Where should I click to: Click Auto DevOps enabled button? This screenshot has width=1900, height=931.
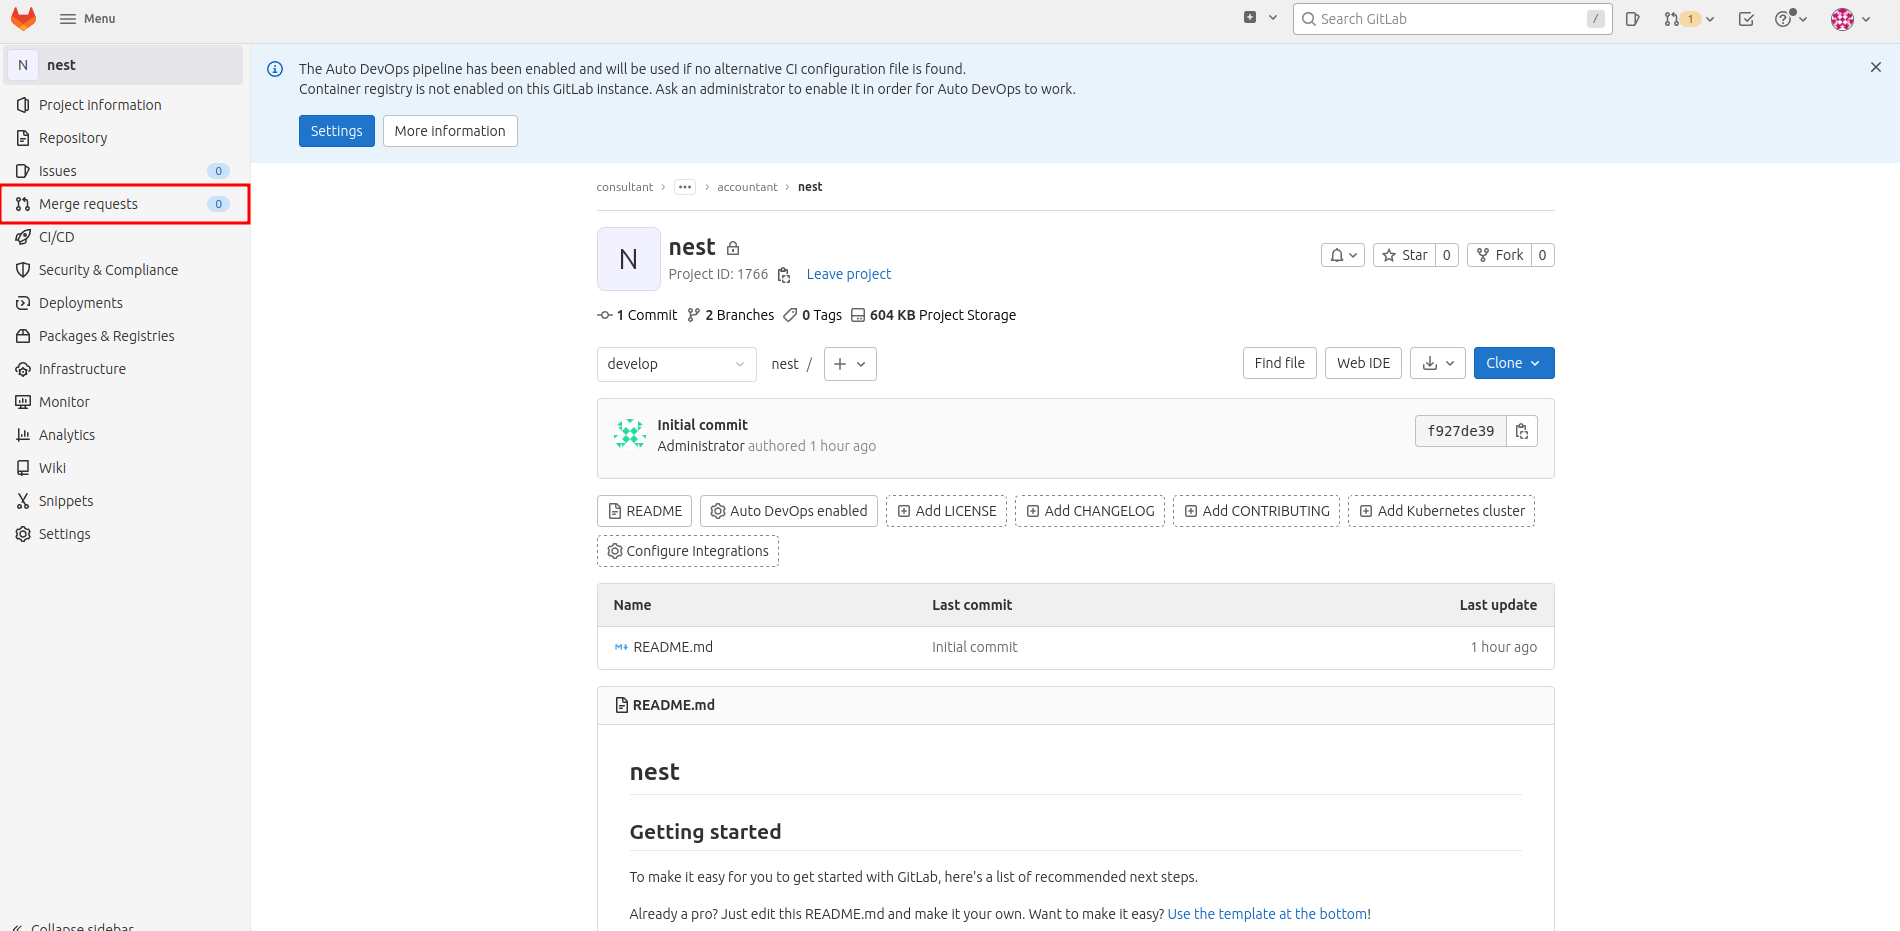789,511
